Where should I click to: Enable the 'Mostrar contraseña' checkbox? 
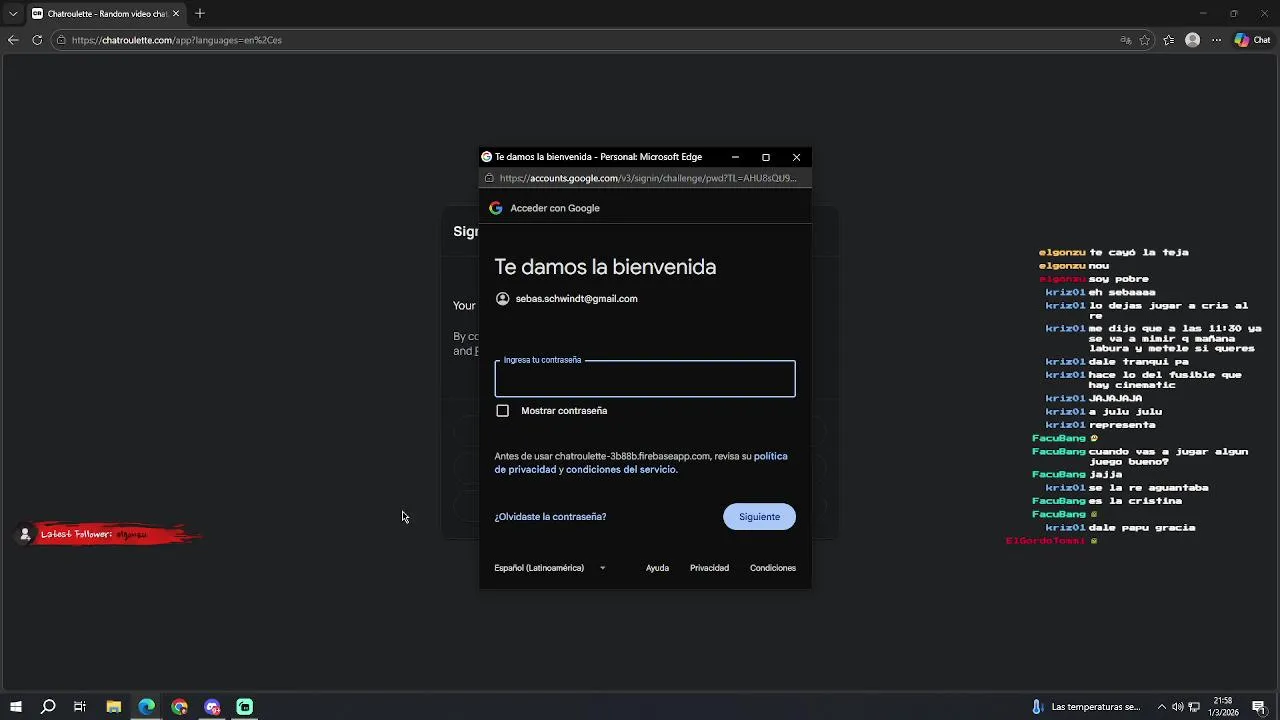pos(502,411)
